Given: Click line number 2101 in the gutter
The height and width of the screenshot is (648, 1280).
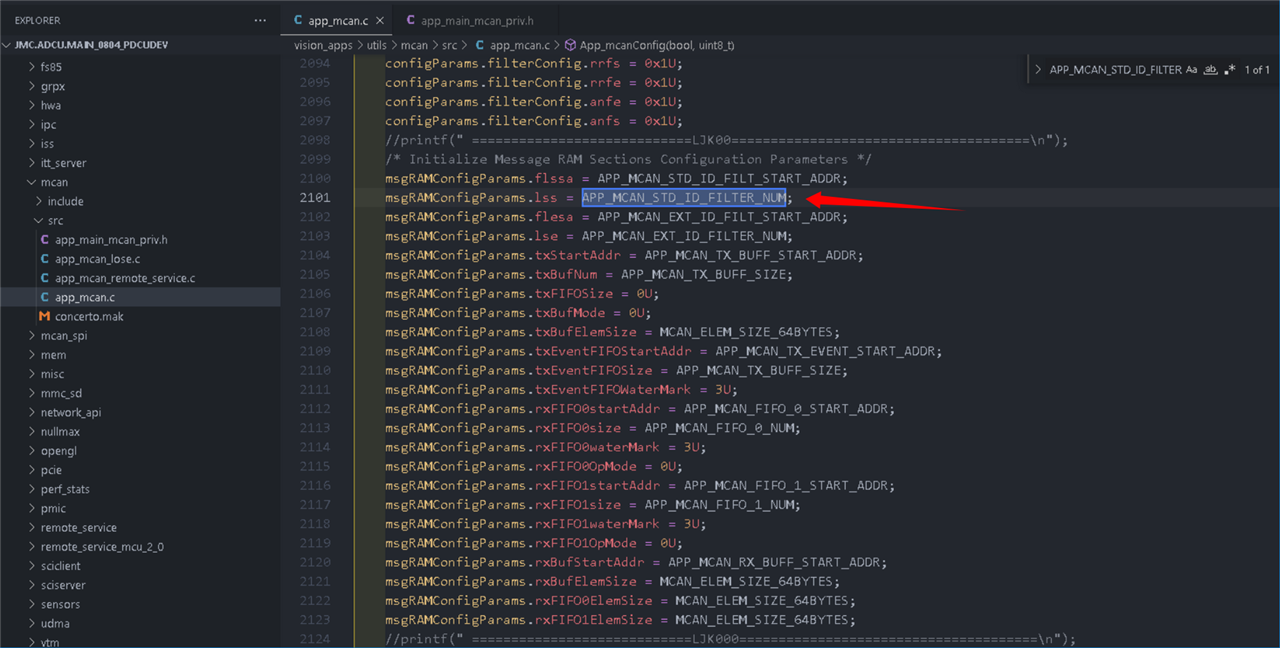Looking at the screenshot, I should pos(315,198).
